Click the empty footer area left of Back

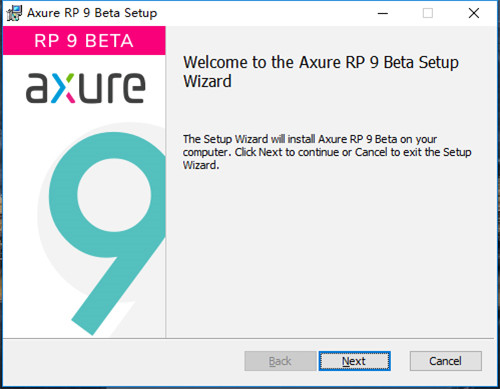coord(123,362)
